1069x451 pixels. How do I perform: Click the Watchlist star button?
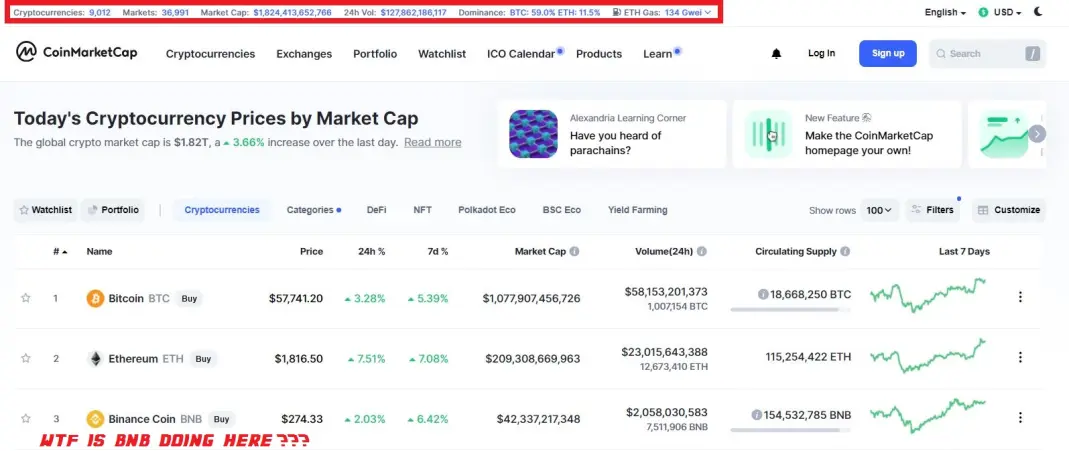45,210
